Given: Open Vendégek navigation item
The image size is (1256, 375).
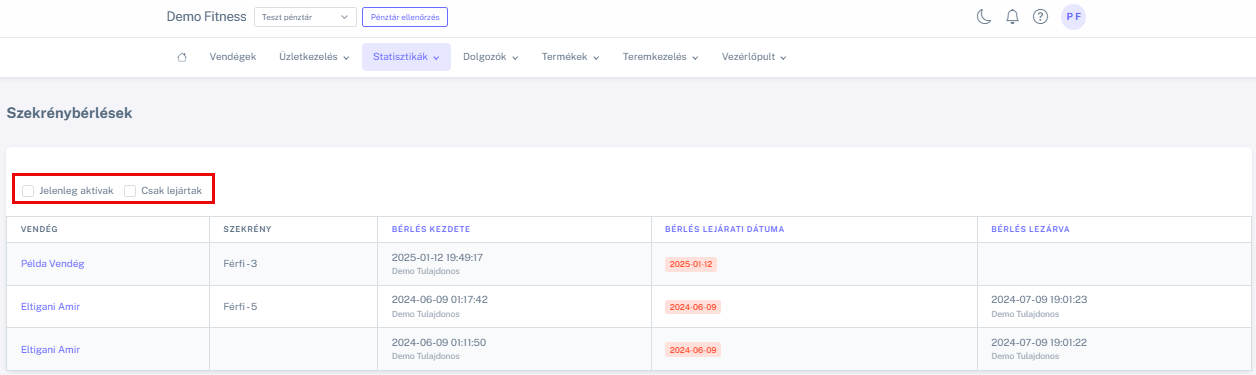Looking at the screenshot, I should (x=232, y=57).
